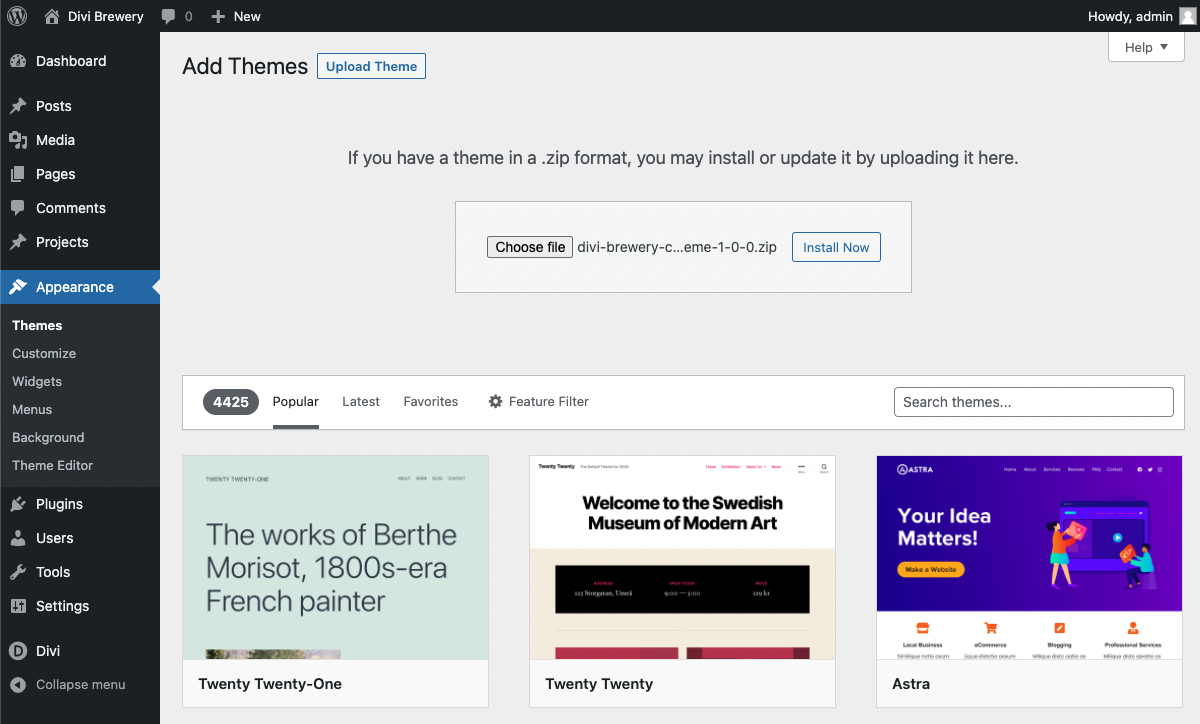Select the Appearance menu item

pyautogui.click(x=80, y=287)
